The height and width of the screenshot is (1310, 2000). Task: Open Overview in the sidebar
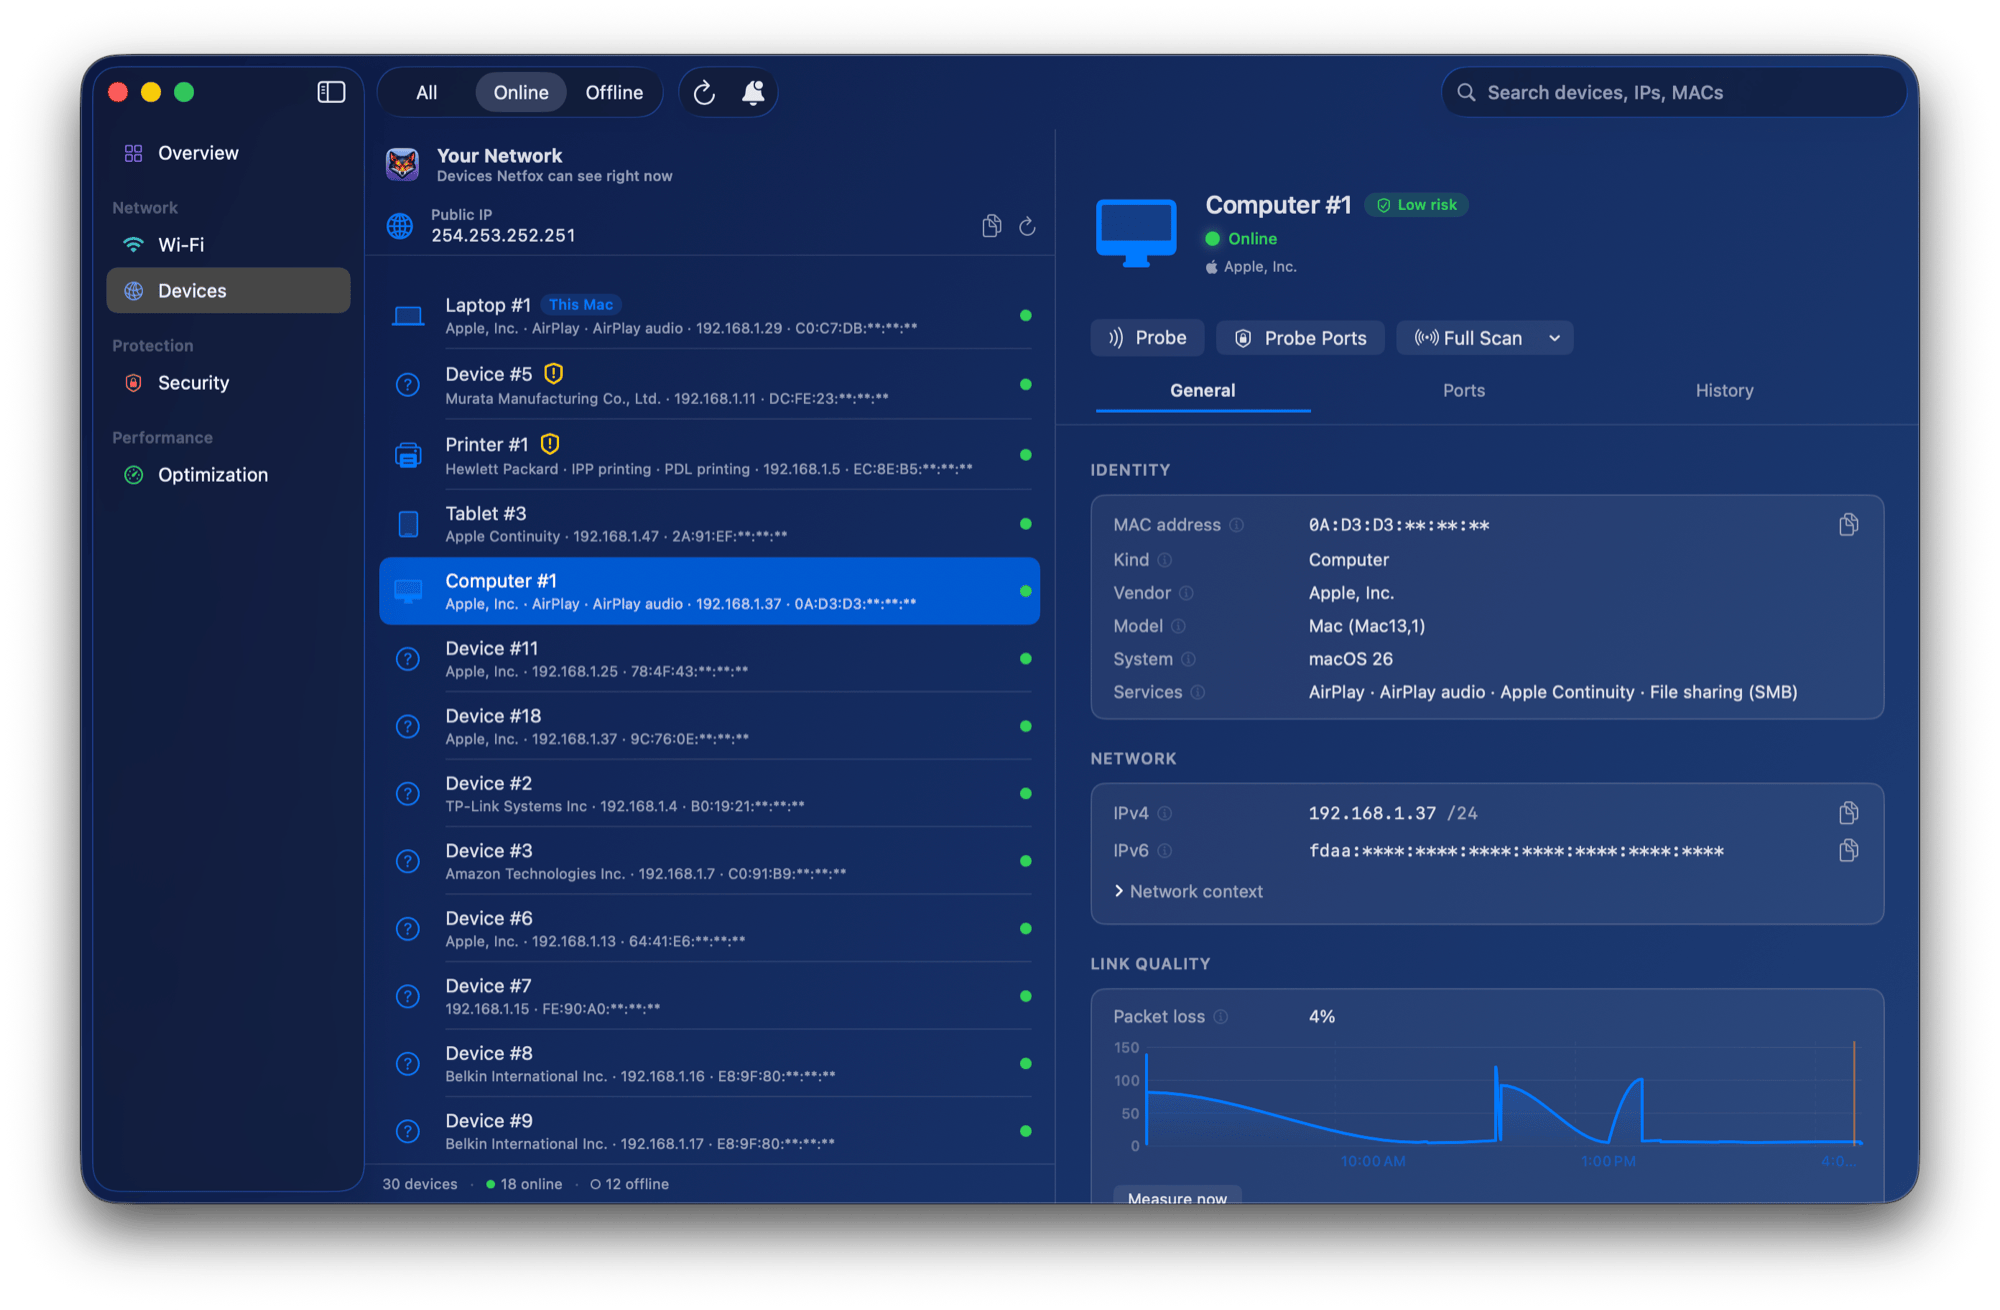point(228,153)
